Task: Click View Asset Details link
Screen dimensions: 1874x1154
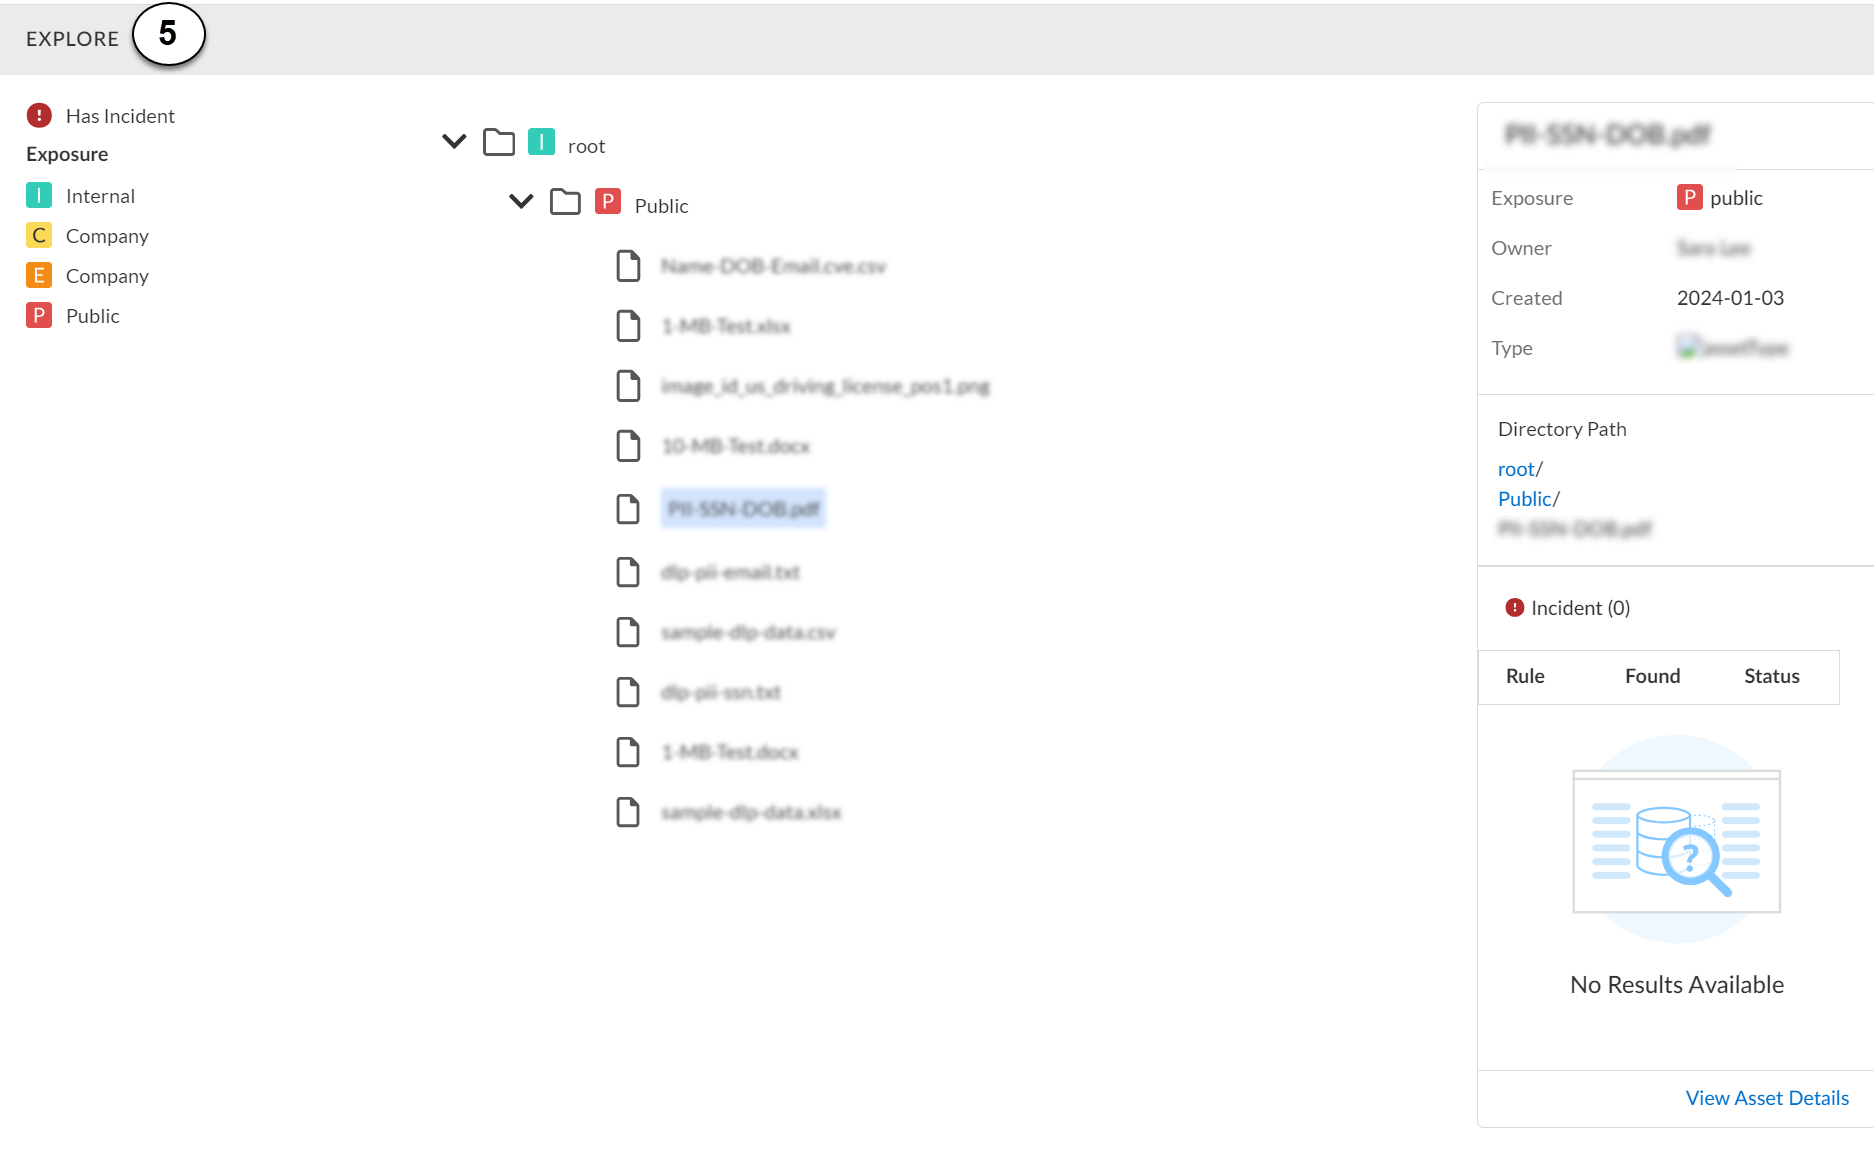Action: click(x=1767, y=1098)
